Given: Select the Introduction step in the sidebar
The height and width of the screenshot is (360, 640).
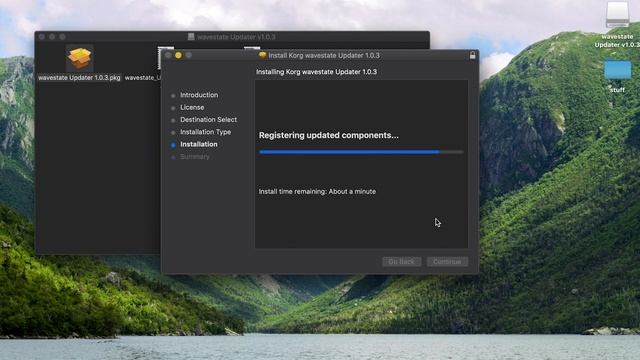Looking at the screenshot, I should point(199,95).
